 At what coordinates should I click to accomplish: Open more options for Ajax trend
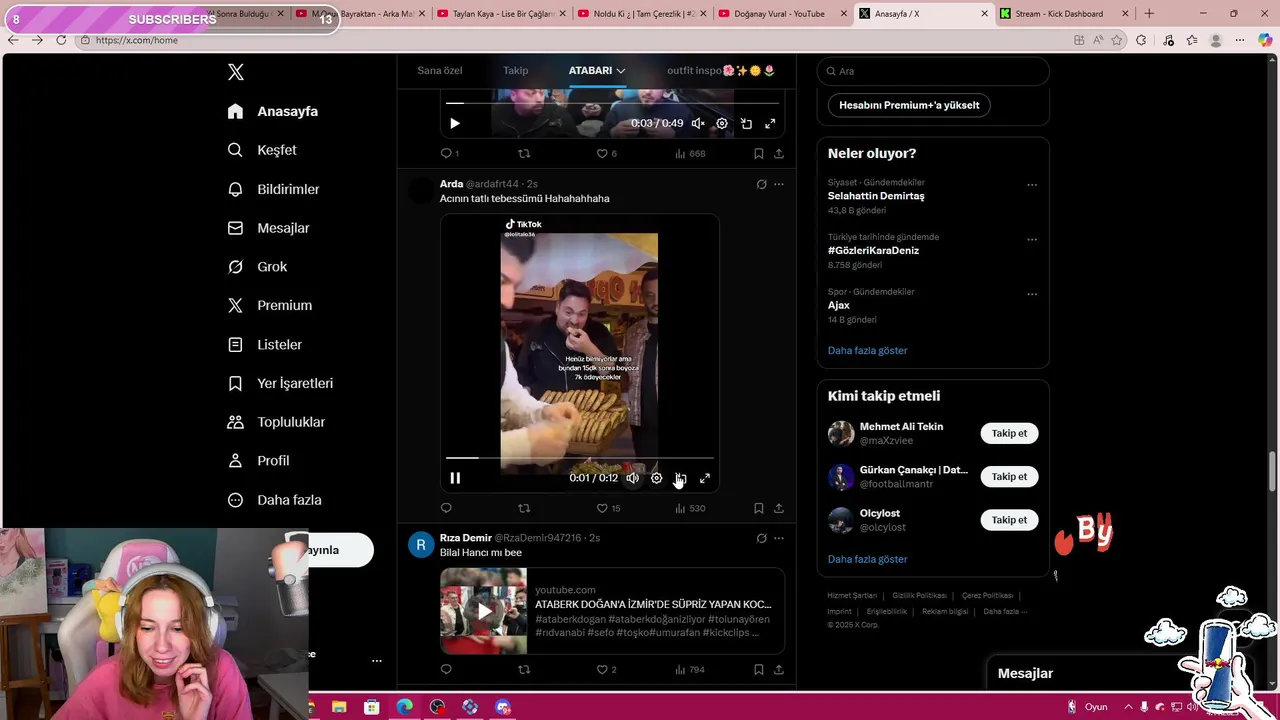(1032, 294)
